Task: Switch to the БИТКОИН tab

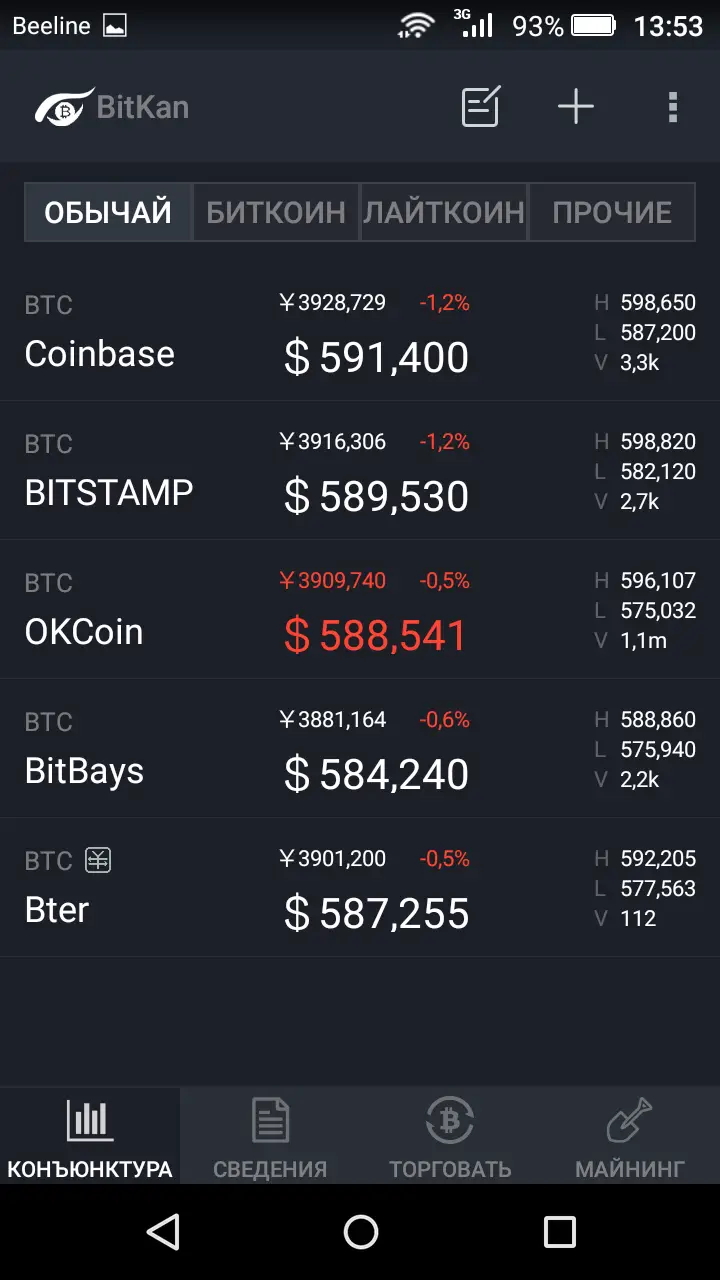Action: pos(276,212)
